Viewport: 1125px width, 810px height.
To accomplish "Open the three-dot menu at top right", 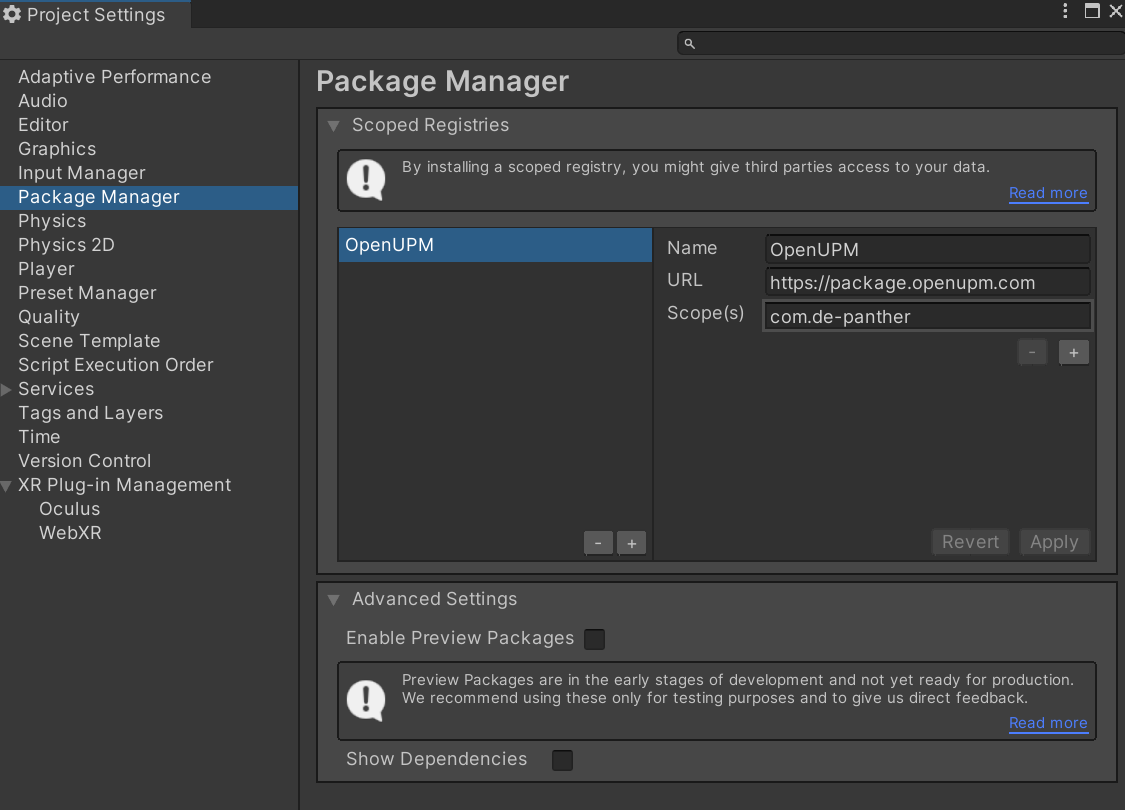I will coord(1064,10).
